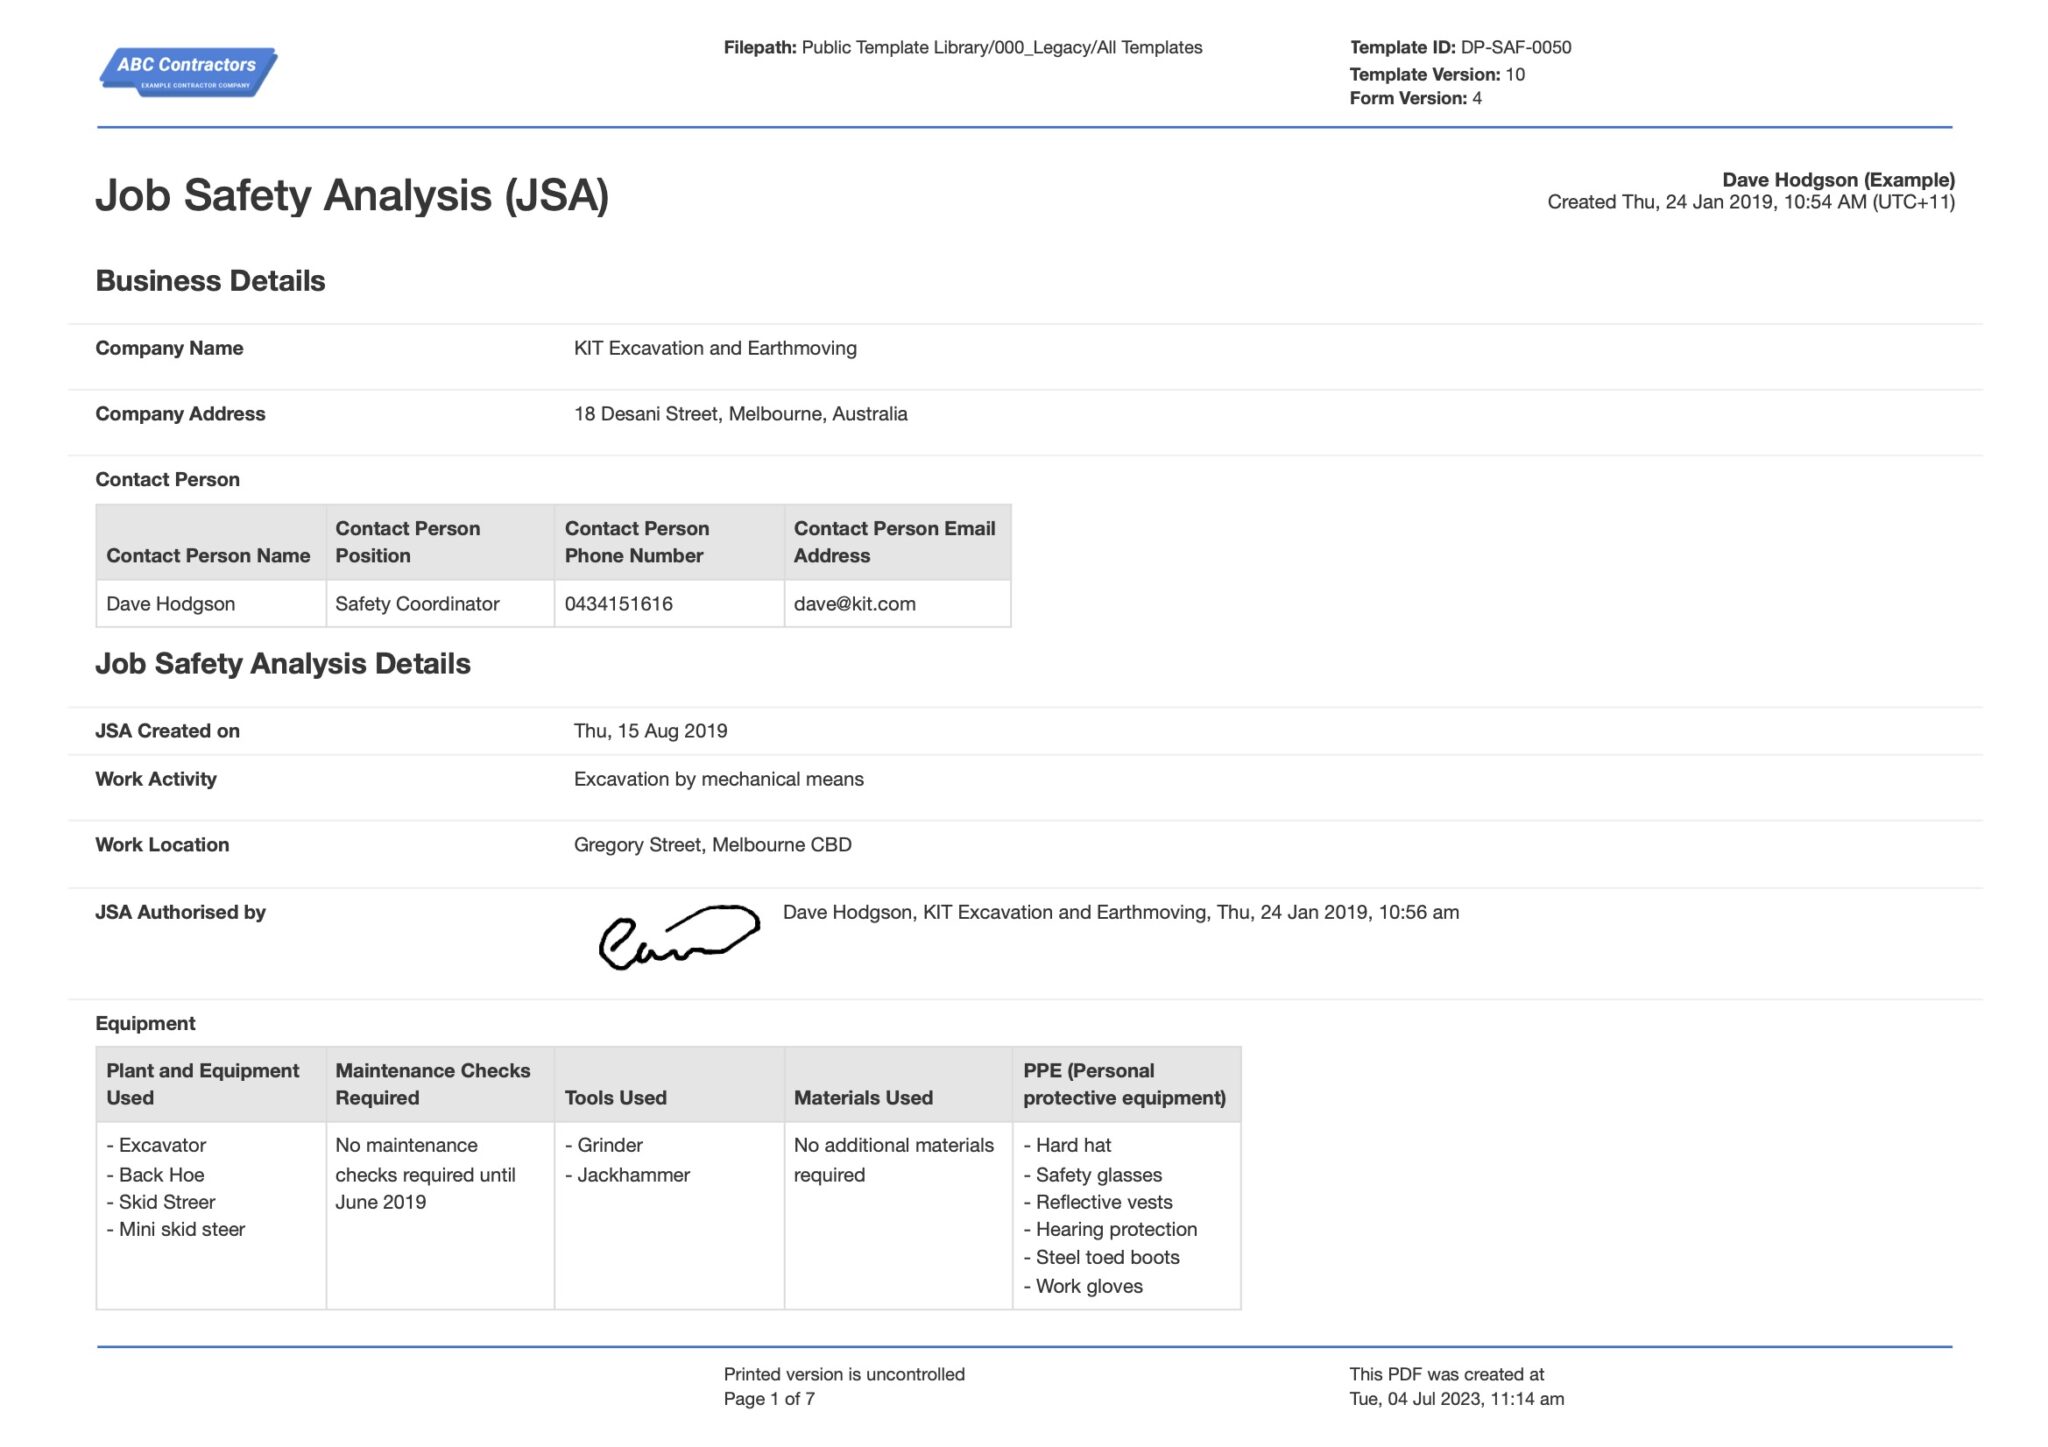Viewport: 2048px width, 1447px height.
Task: Click the Job Safety Analysis (JSA) title
Action: pos(351,195)
